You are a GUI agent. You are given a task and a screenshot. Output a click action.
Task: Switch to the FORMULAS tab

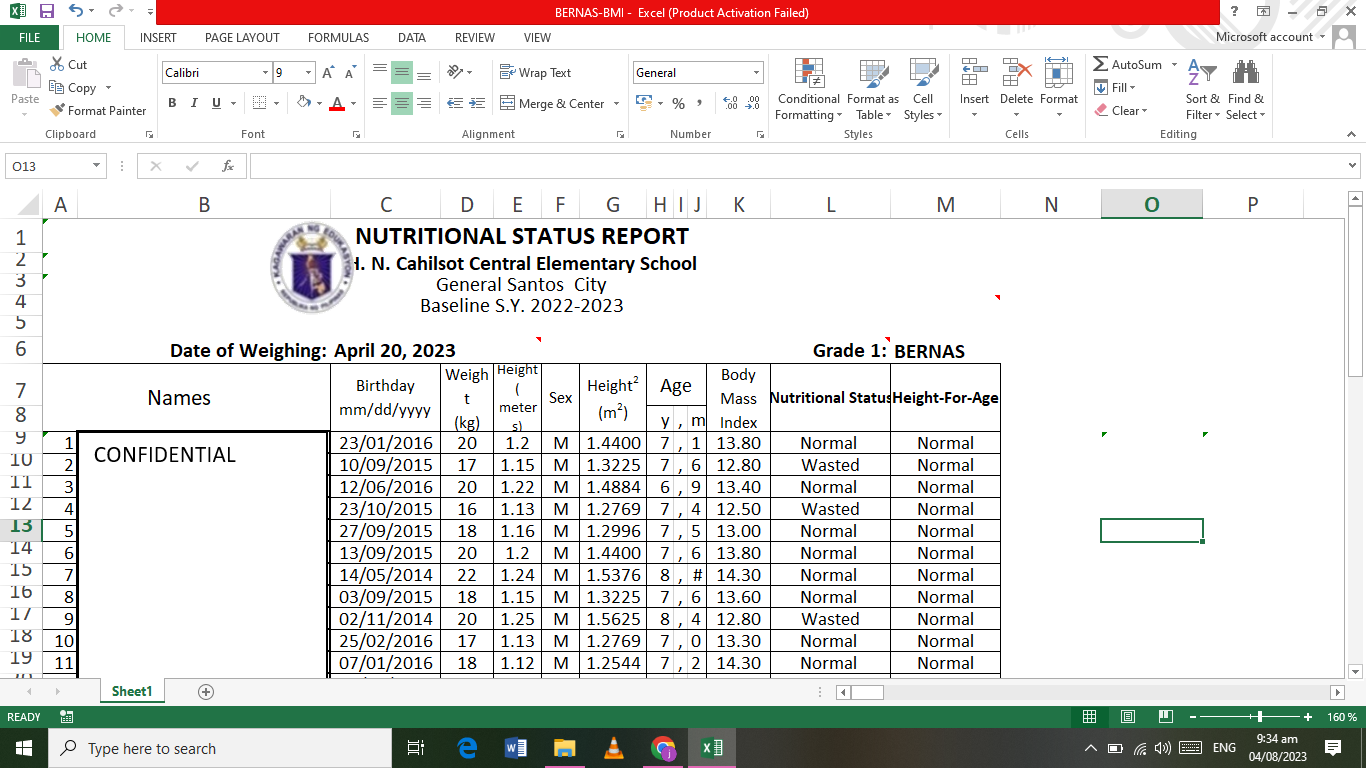338,37
